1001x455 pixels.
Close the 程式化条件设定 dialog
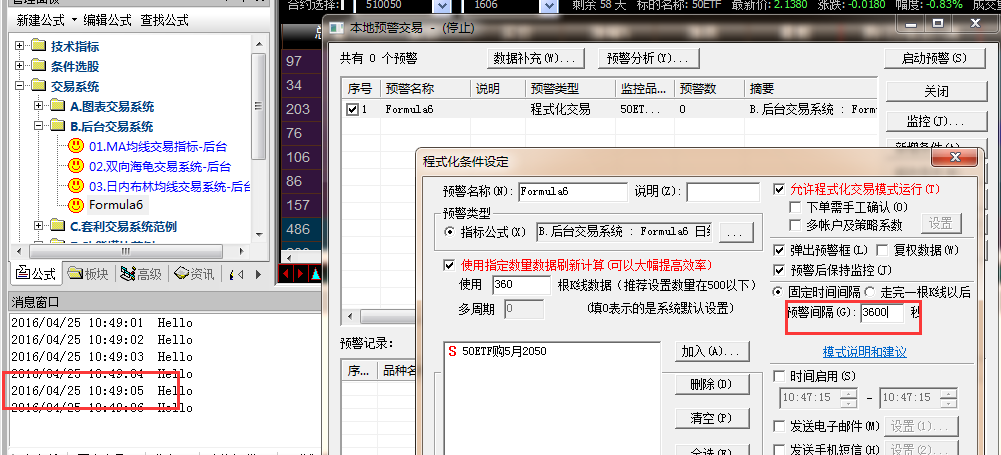(x=956, y=160)
